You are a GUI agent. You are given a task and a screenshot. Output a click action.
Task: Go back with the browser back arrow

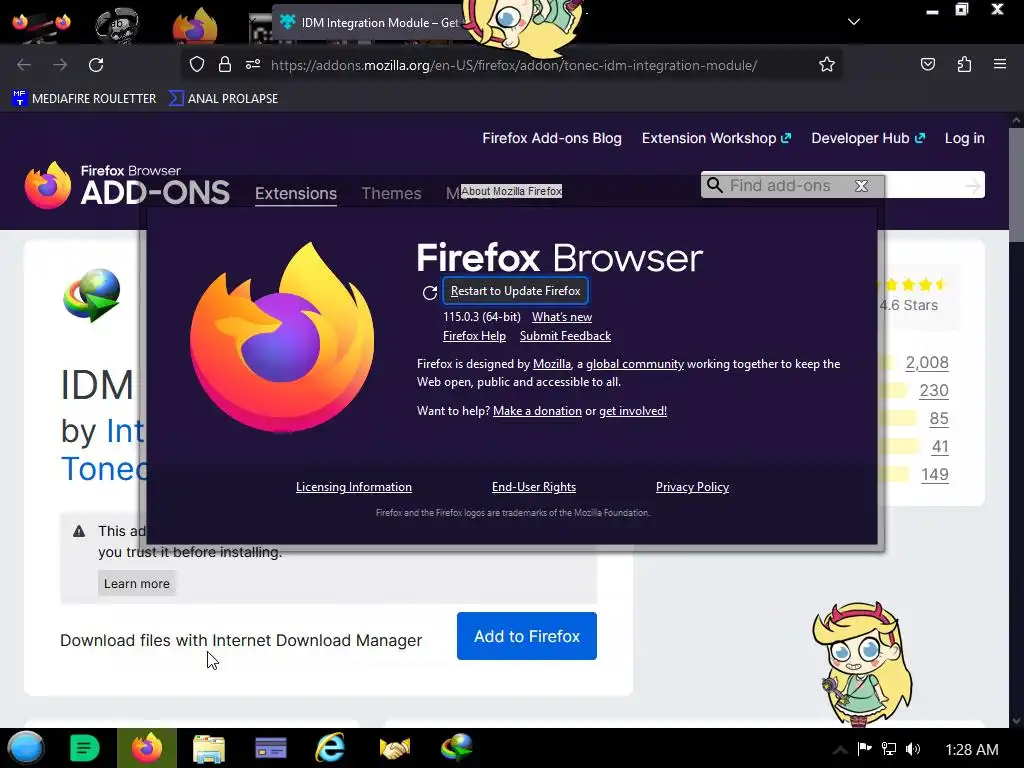pos(24,65)
